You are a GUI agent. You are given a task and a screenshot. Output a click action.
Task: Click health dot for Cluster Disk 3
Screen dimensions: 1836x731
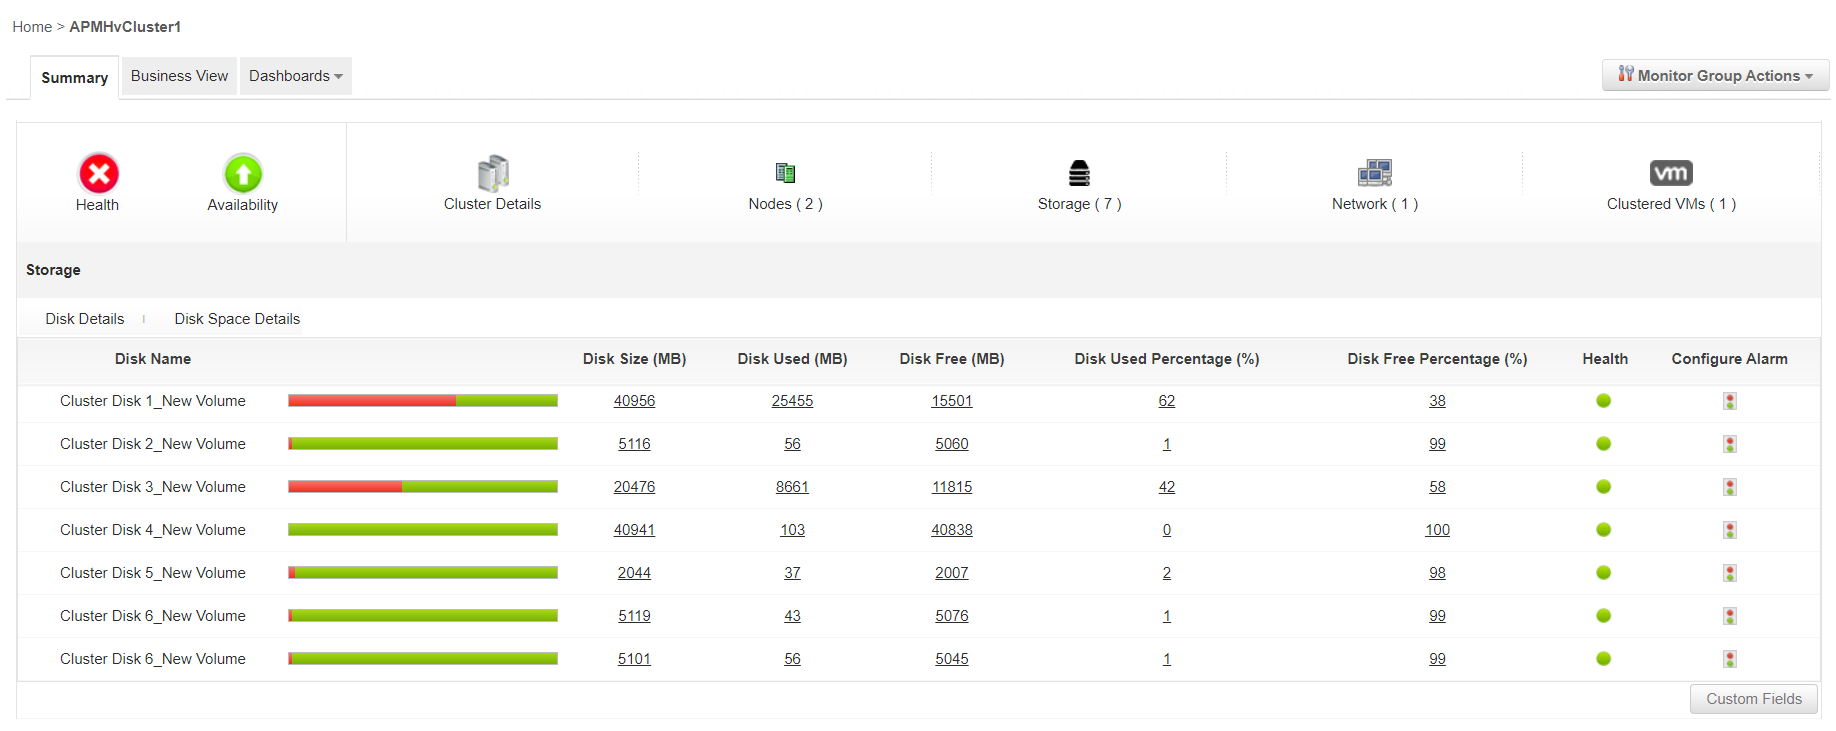pyautogui.click(x=1604, y=487)
